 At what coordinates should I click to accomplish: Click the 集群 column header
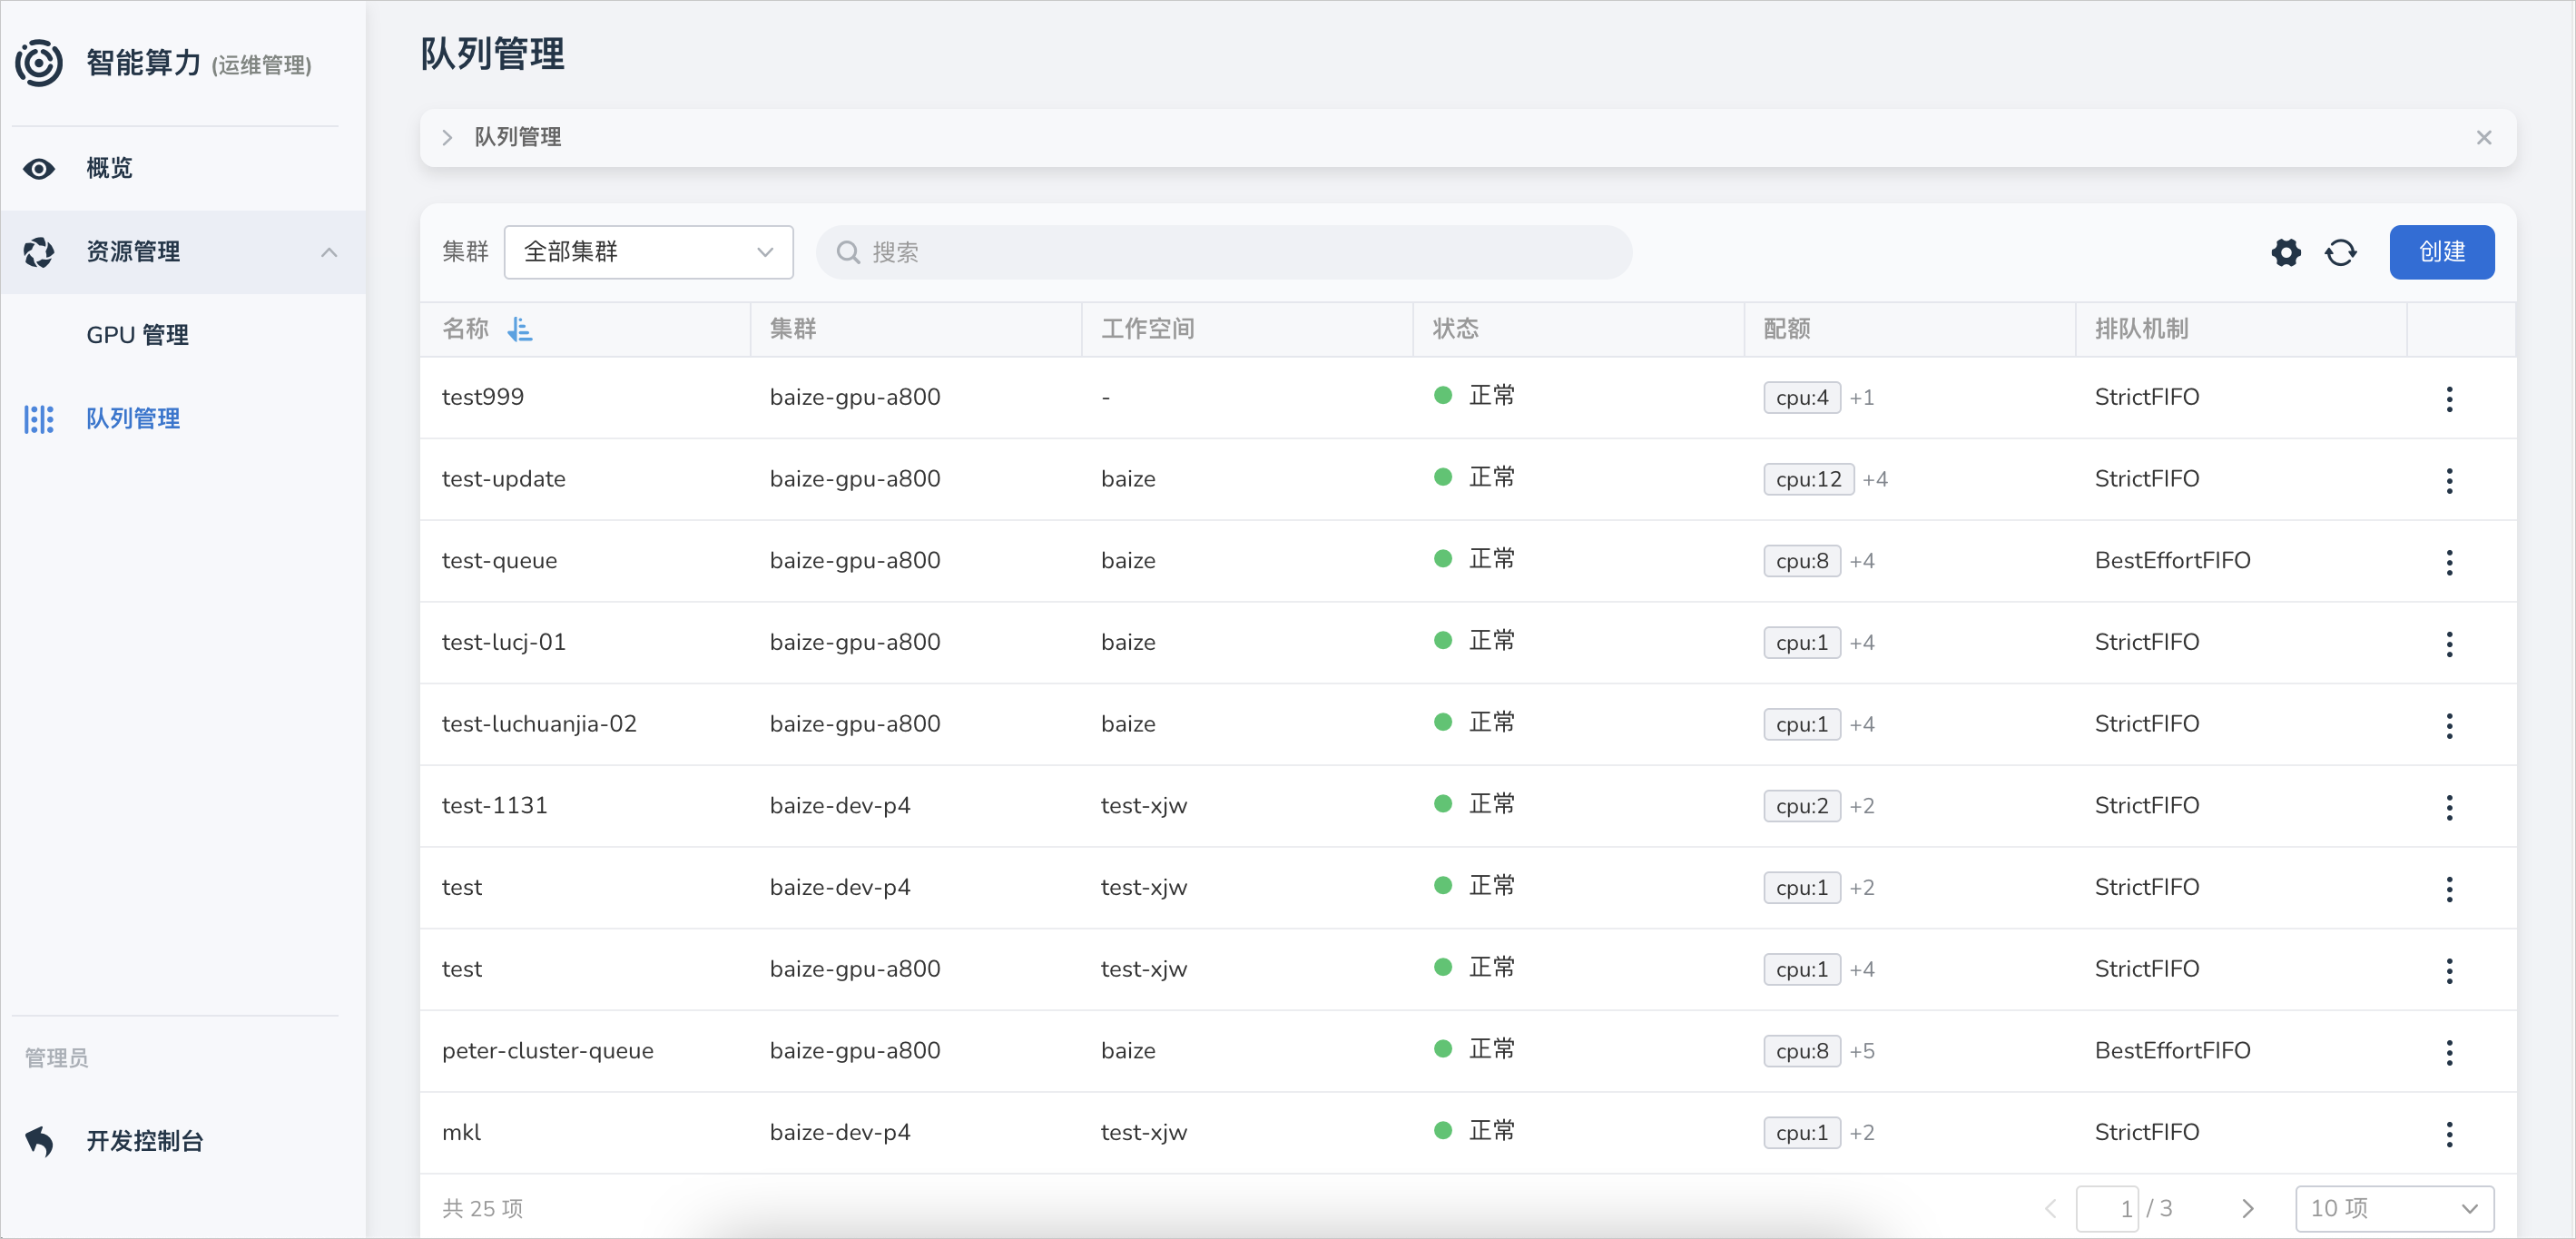pyautogui.click(x=793, y=329)
